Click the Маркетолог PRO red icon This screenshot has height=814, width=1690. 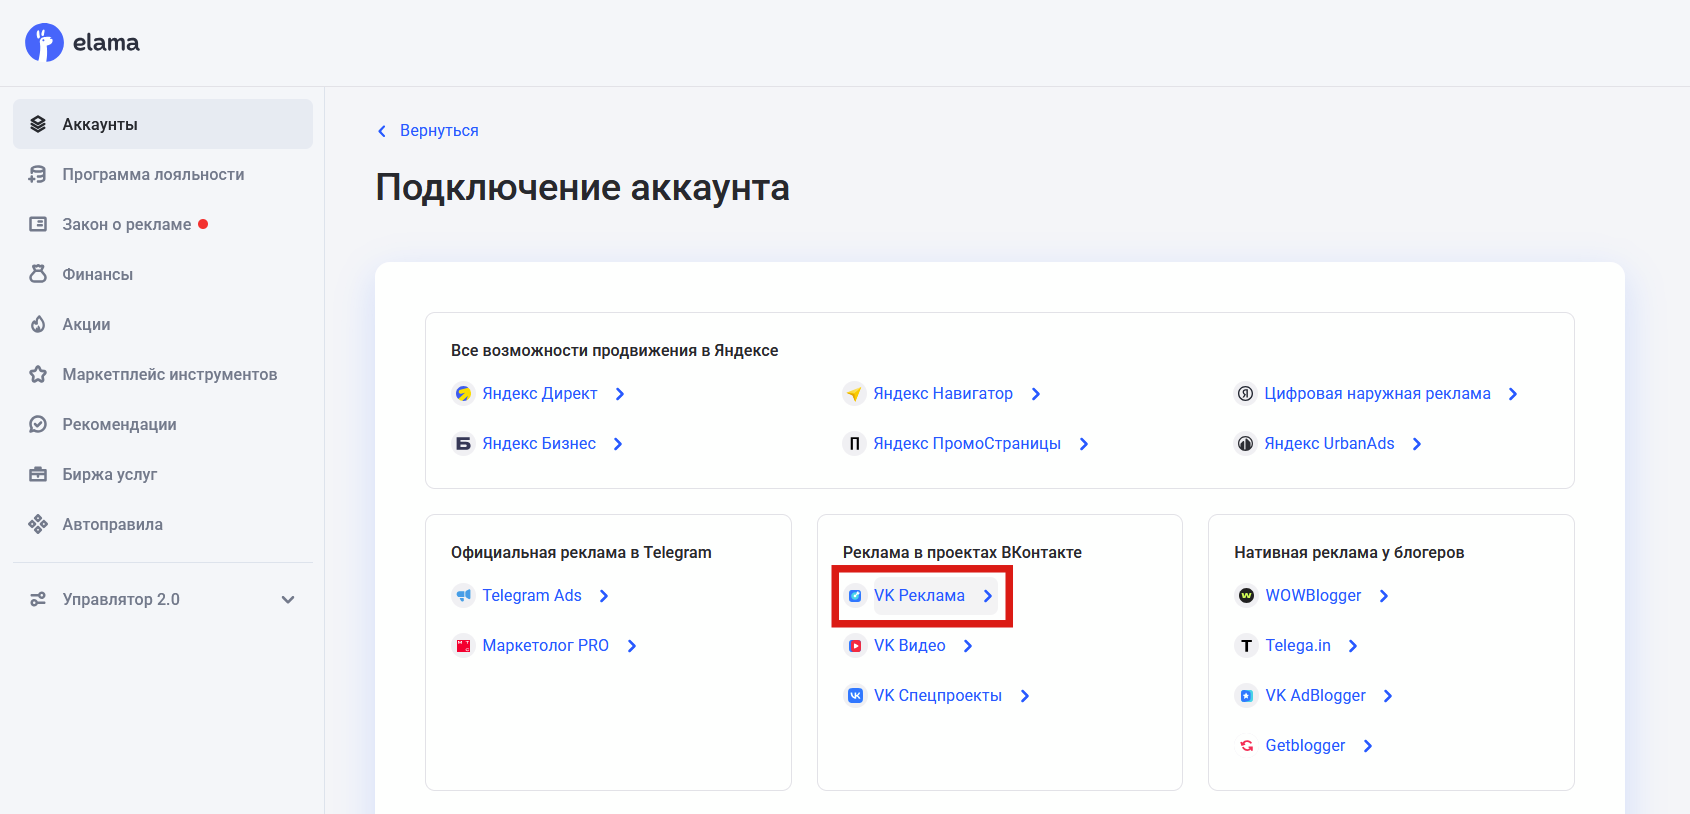463,646
